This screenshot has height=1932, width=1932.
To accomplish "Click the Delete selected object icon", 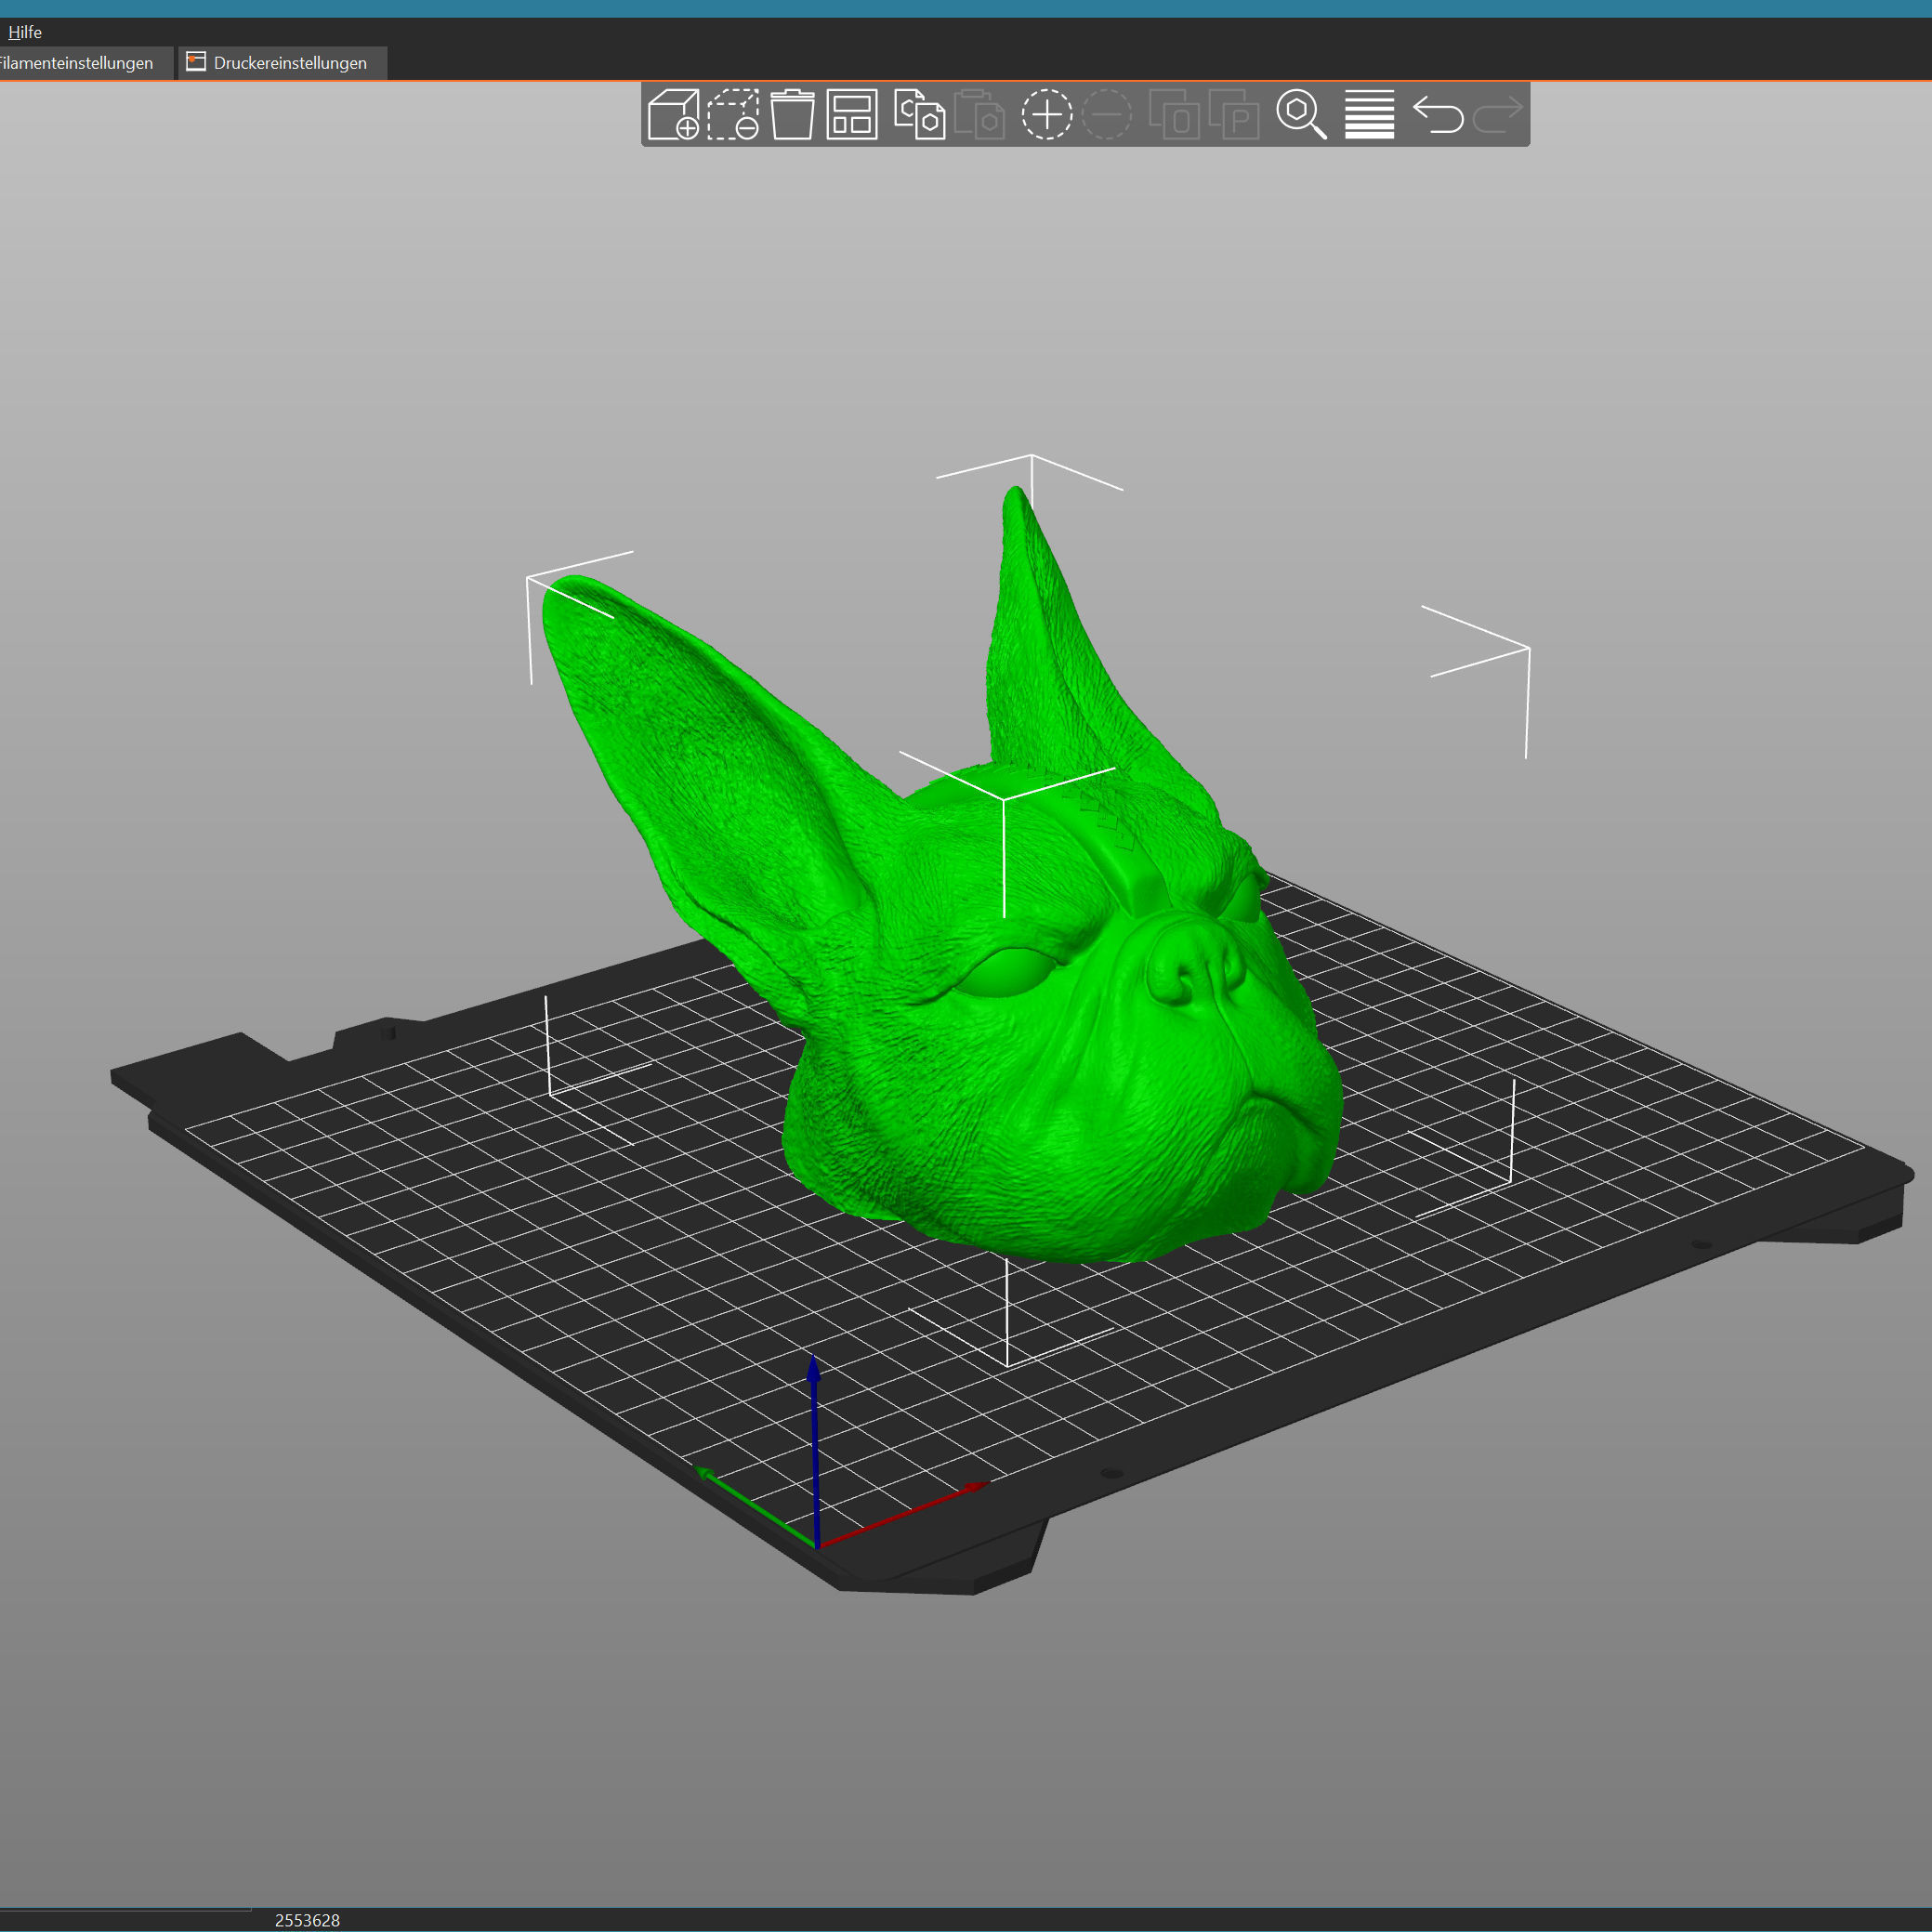I will pos(733,114).
